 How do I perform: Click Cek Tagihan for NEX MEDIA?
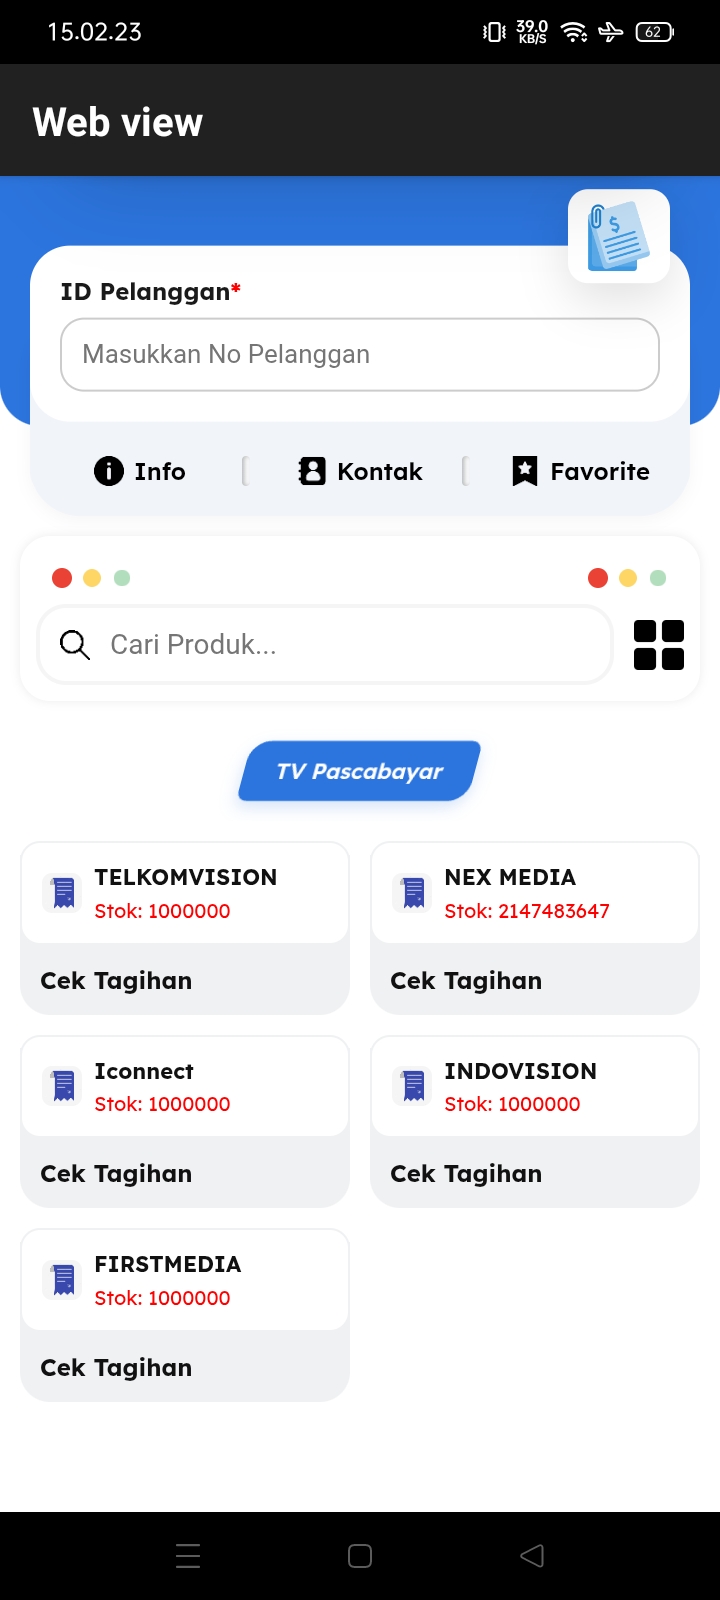tap(466, 981)
